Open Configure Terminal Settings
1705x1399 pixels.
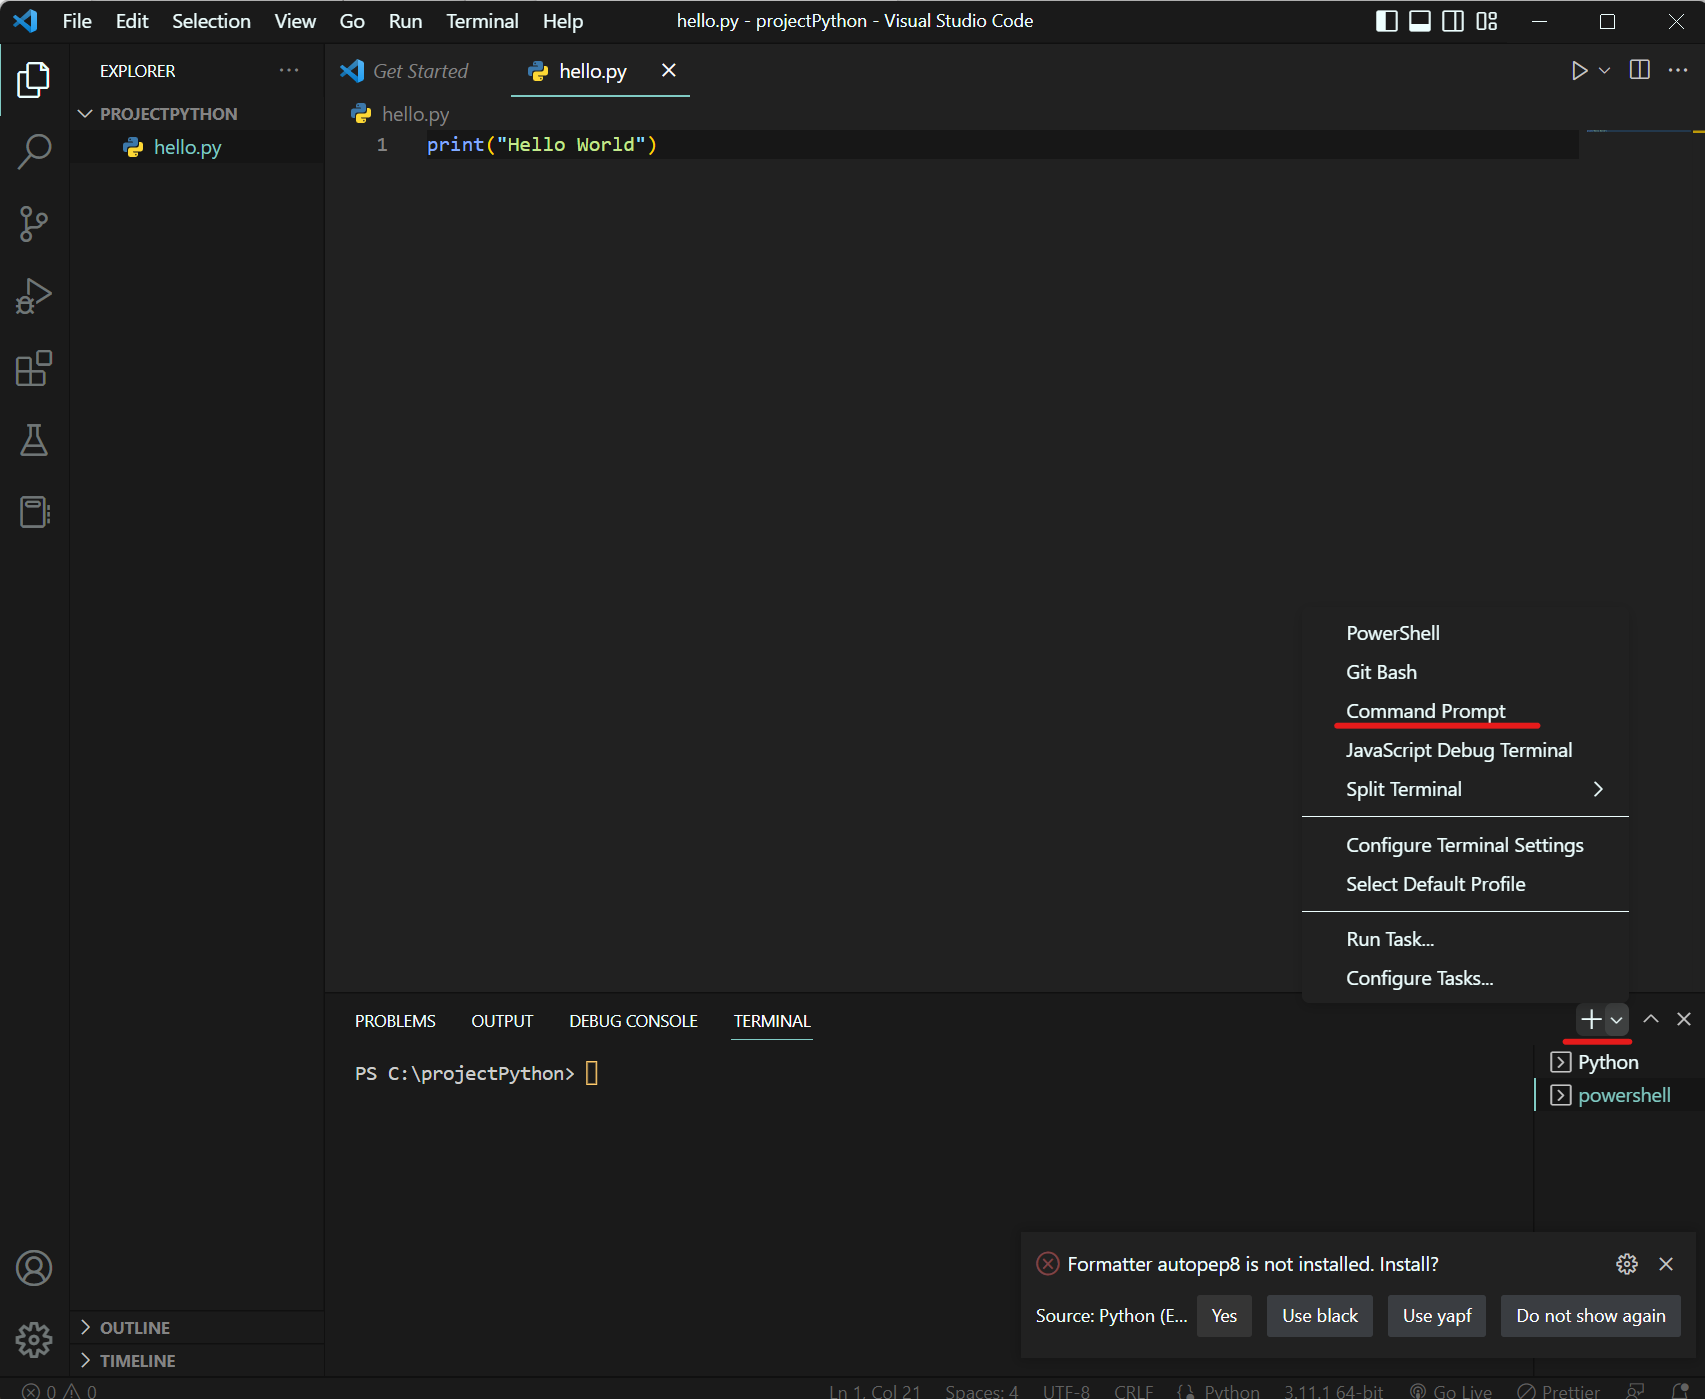pyautogui.click(x=1465, y=845)
